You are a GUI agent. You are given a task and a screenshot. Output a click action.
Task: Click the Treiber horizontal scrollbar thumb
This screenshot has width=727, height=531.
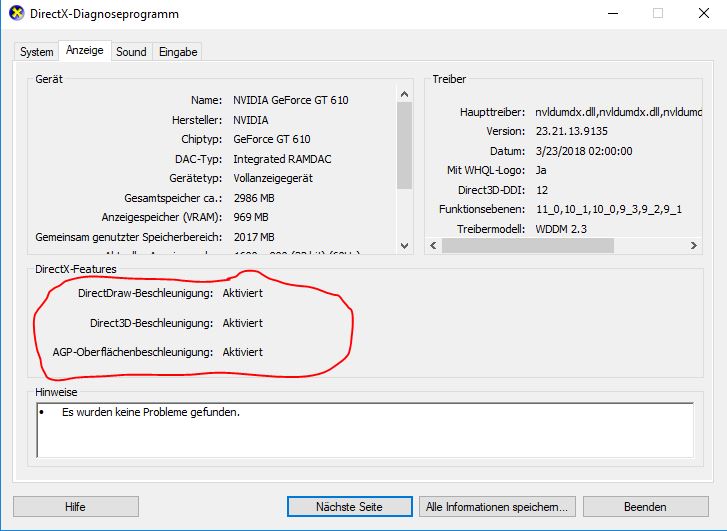click(x=528, y=245)
